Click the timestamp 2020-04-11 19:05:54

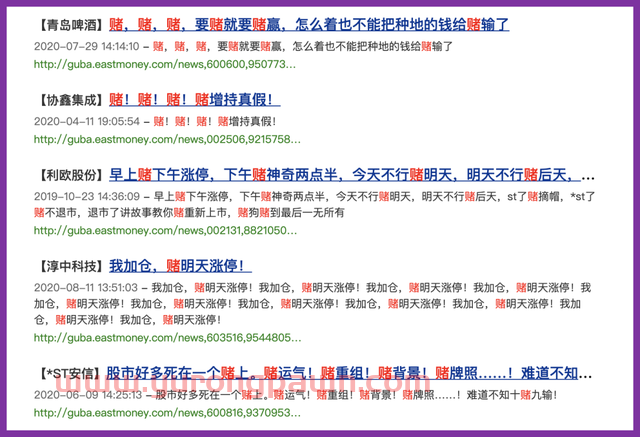coord(87,122)
